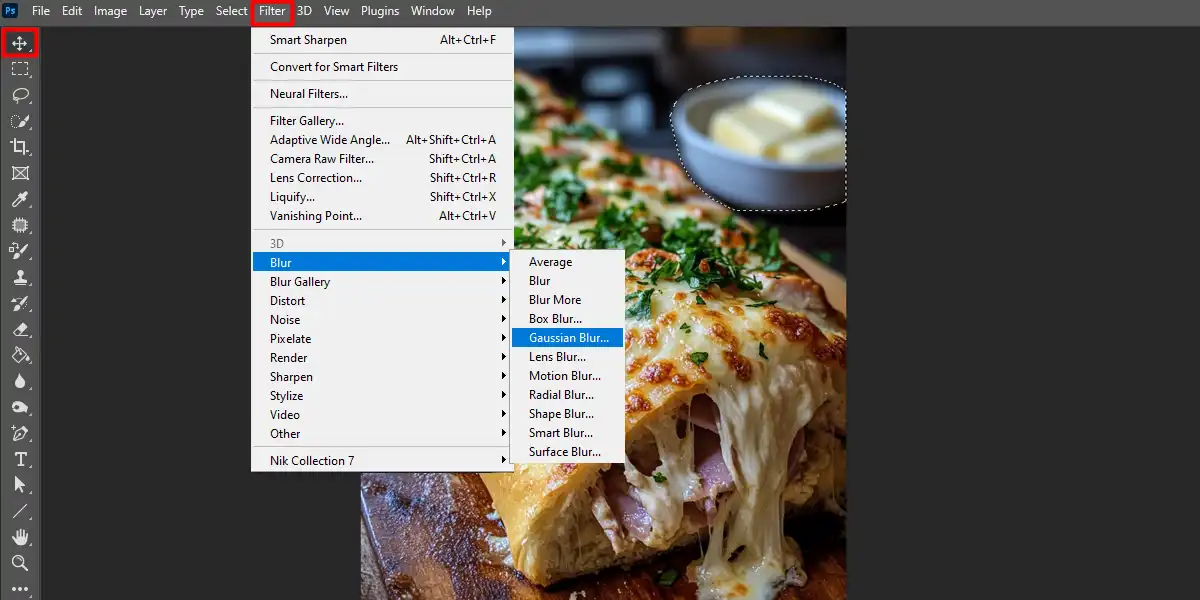
Task: Open the Select menu
Action: tap(231, 11)
